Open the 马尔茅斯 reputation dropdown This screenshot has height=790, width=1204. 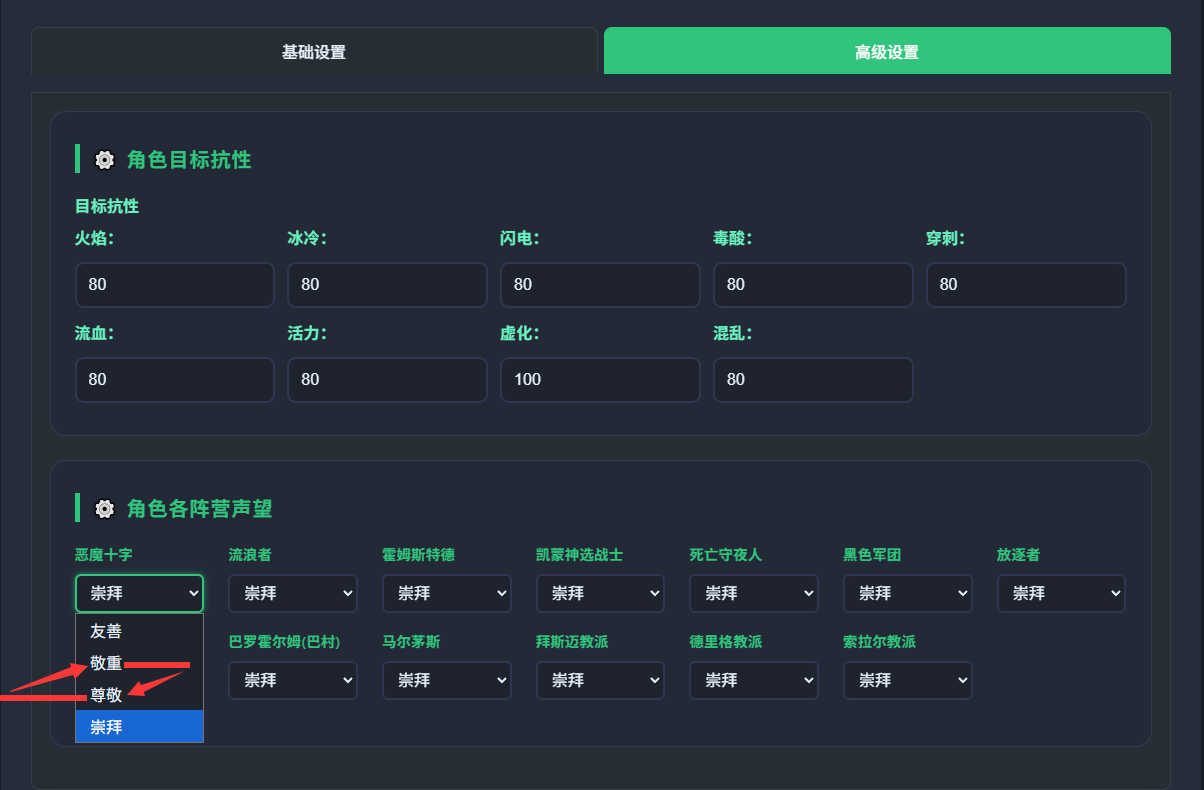447,680
